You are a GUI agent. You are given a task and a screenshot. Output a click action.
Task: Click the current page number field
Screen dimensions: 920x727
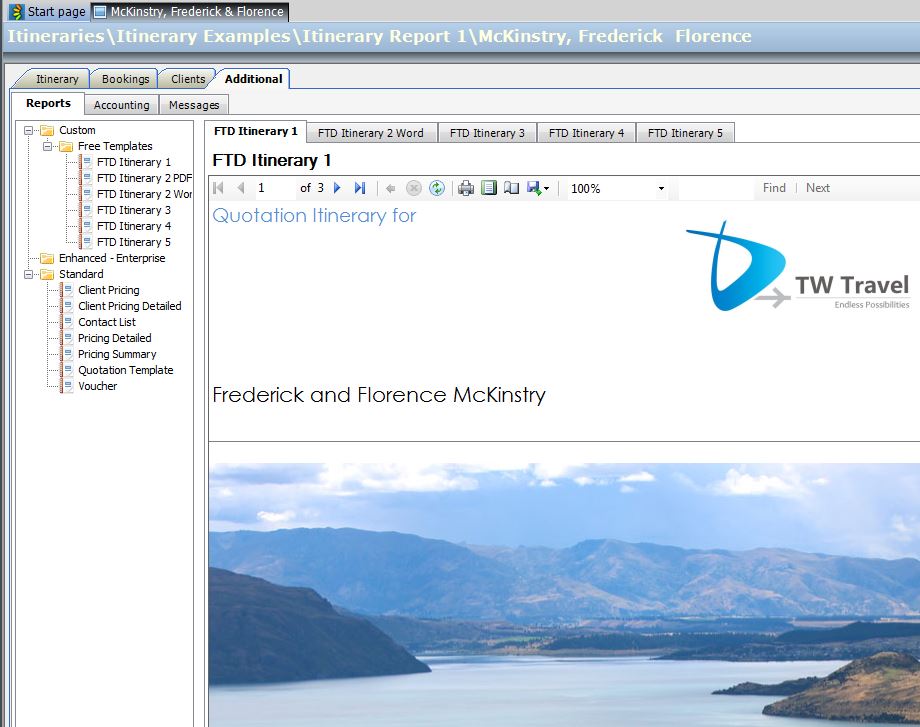(273, 188)
